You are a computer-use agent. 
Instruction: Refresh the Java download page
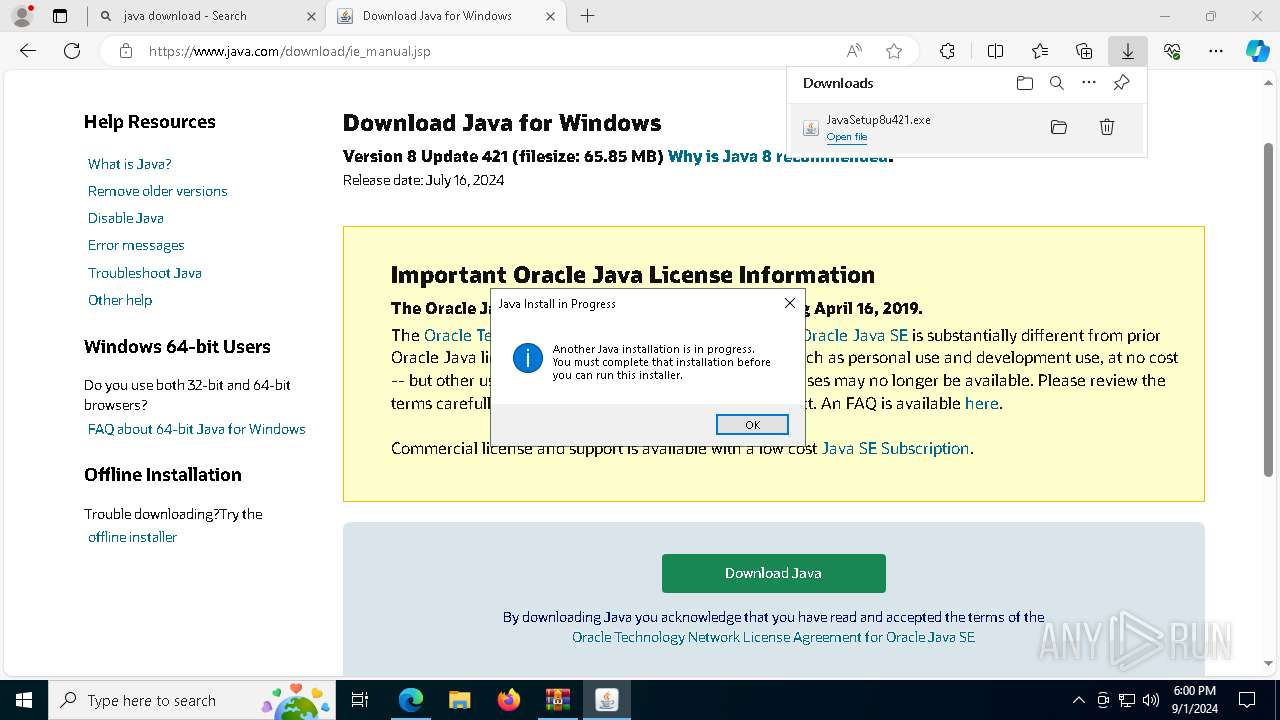click(x=72, y=51)
